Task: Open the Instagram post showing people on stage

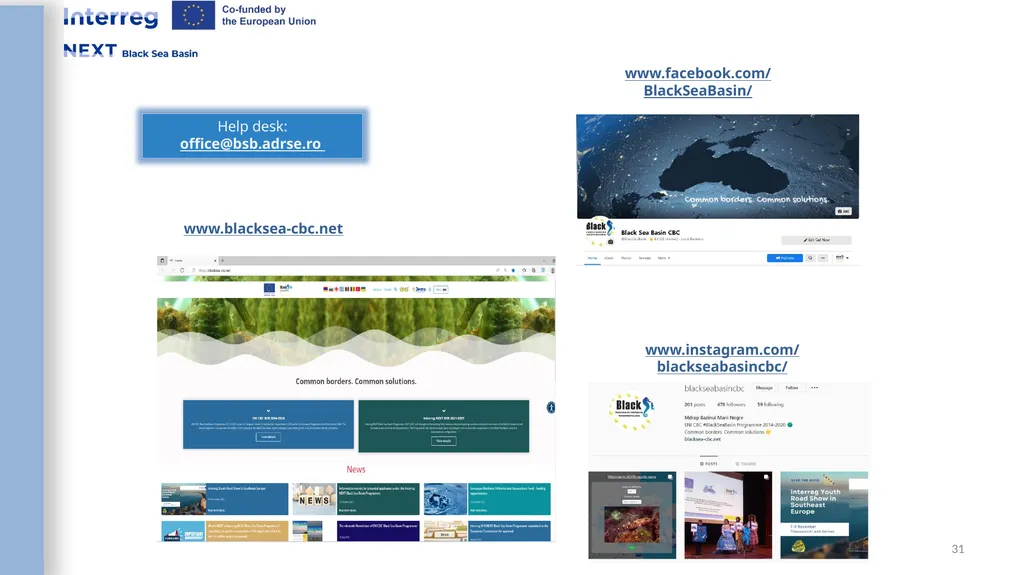Action: pos(728,515)
